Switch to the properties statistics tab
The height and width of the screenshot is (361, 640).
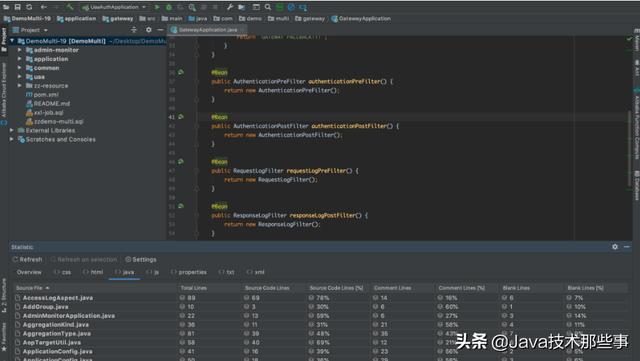(x=189, y=272)
